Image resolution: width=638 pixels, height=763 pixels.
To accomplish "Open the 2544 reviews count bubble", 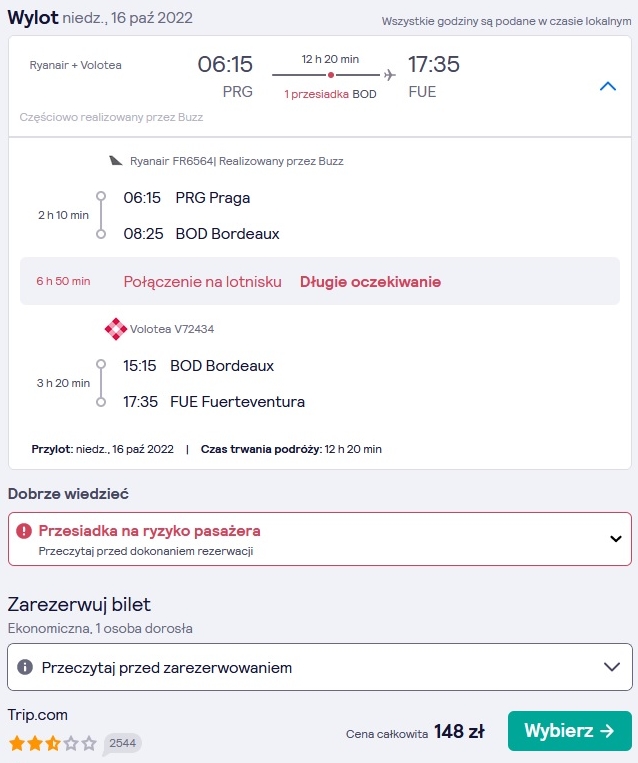I will tap(122, 743).
